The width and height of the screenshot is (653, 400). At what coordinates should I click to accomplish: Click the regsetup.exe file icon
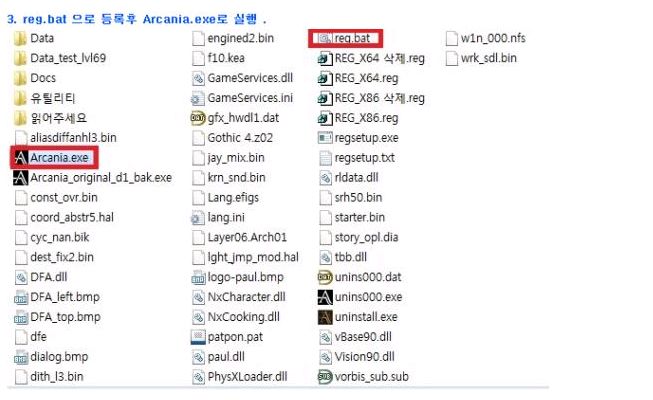point(324,138)
